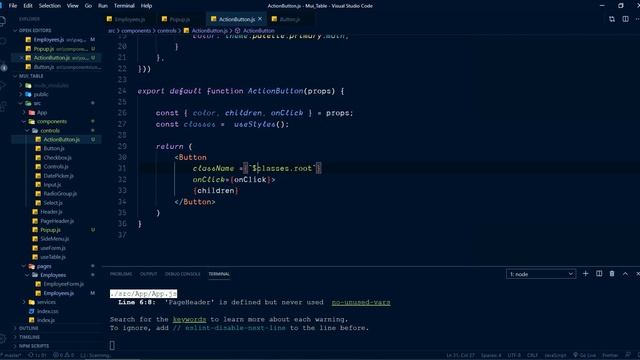Click components in the breadcrumb path

(x=136, y=31)
